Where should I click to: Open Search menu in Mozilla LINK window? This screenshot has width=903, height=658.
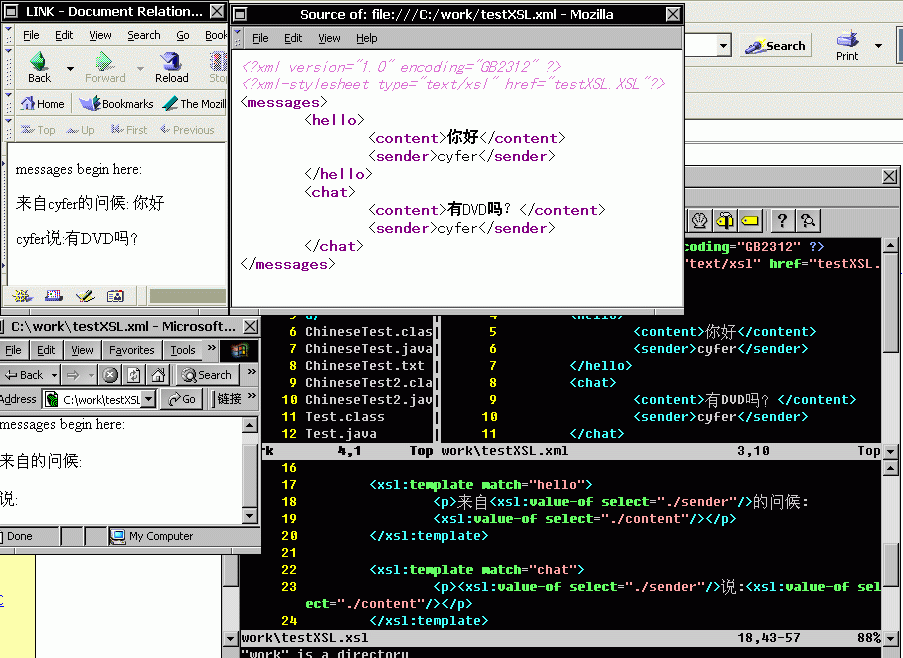pyautogui.click(x=143, y=35)
